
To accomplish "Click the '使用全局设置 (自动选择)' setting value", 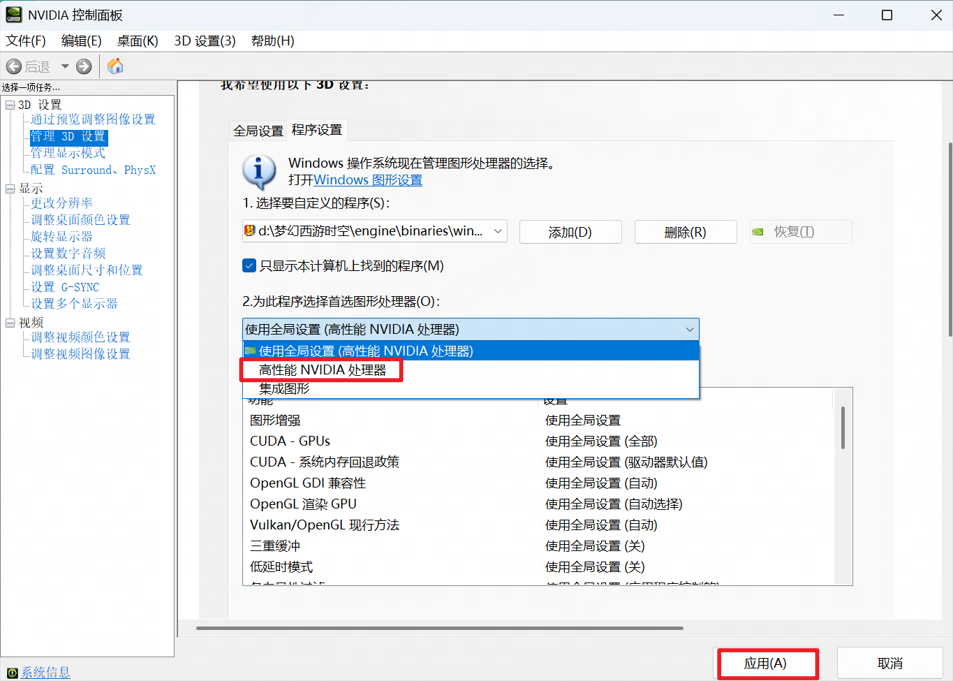I will (x=614, y=504).
